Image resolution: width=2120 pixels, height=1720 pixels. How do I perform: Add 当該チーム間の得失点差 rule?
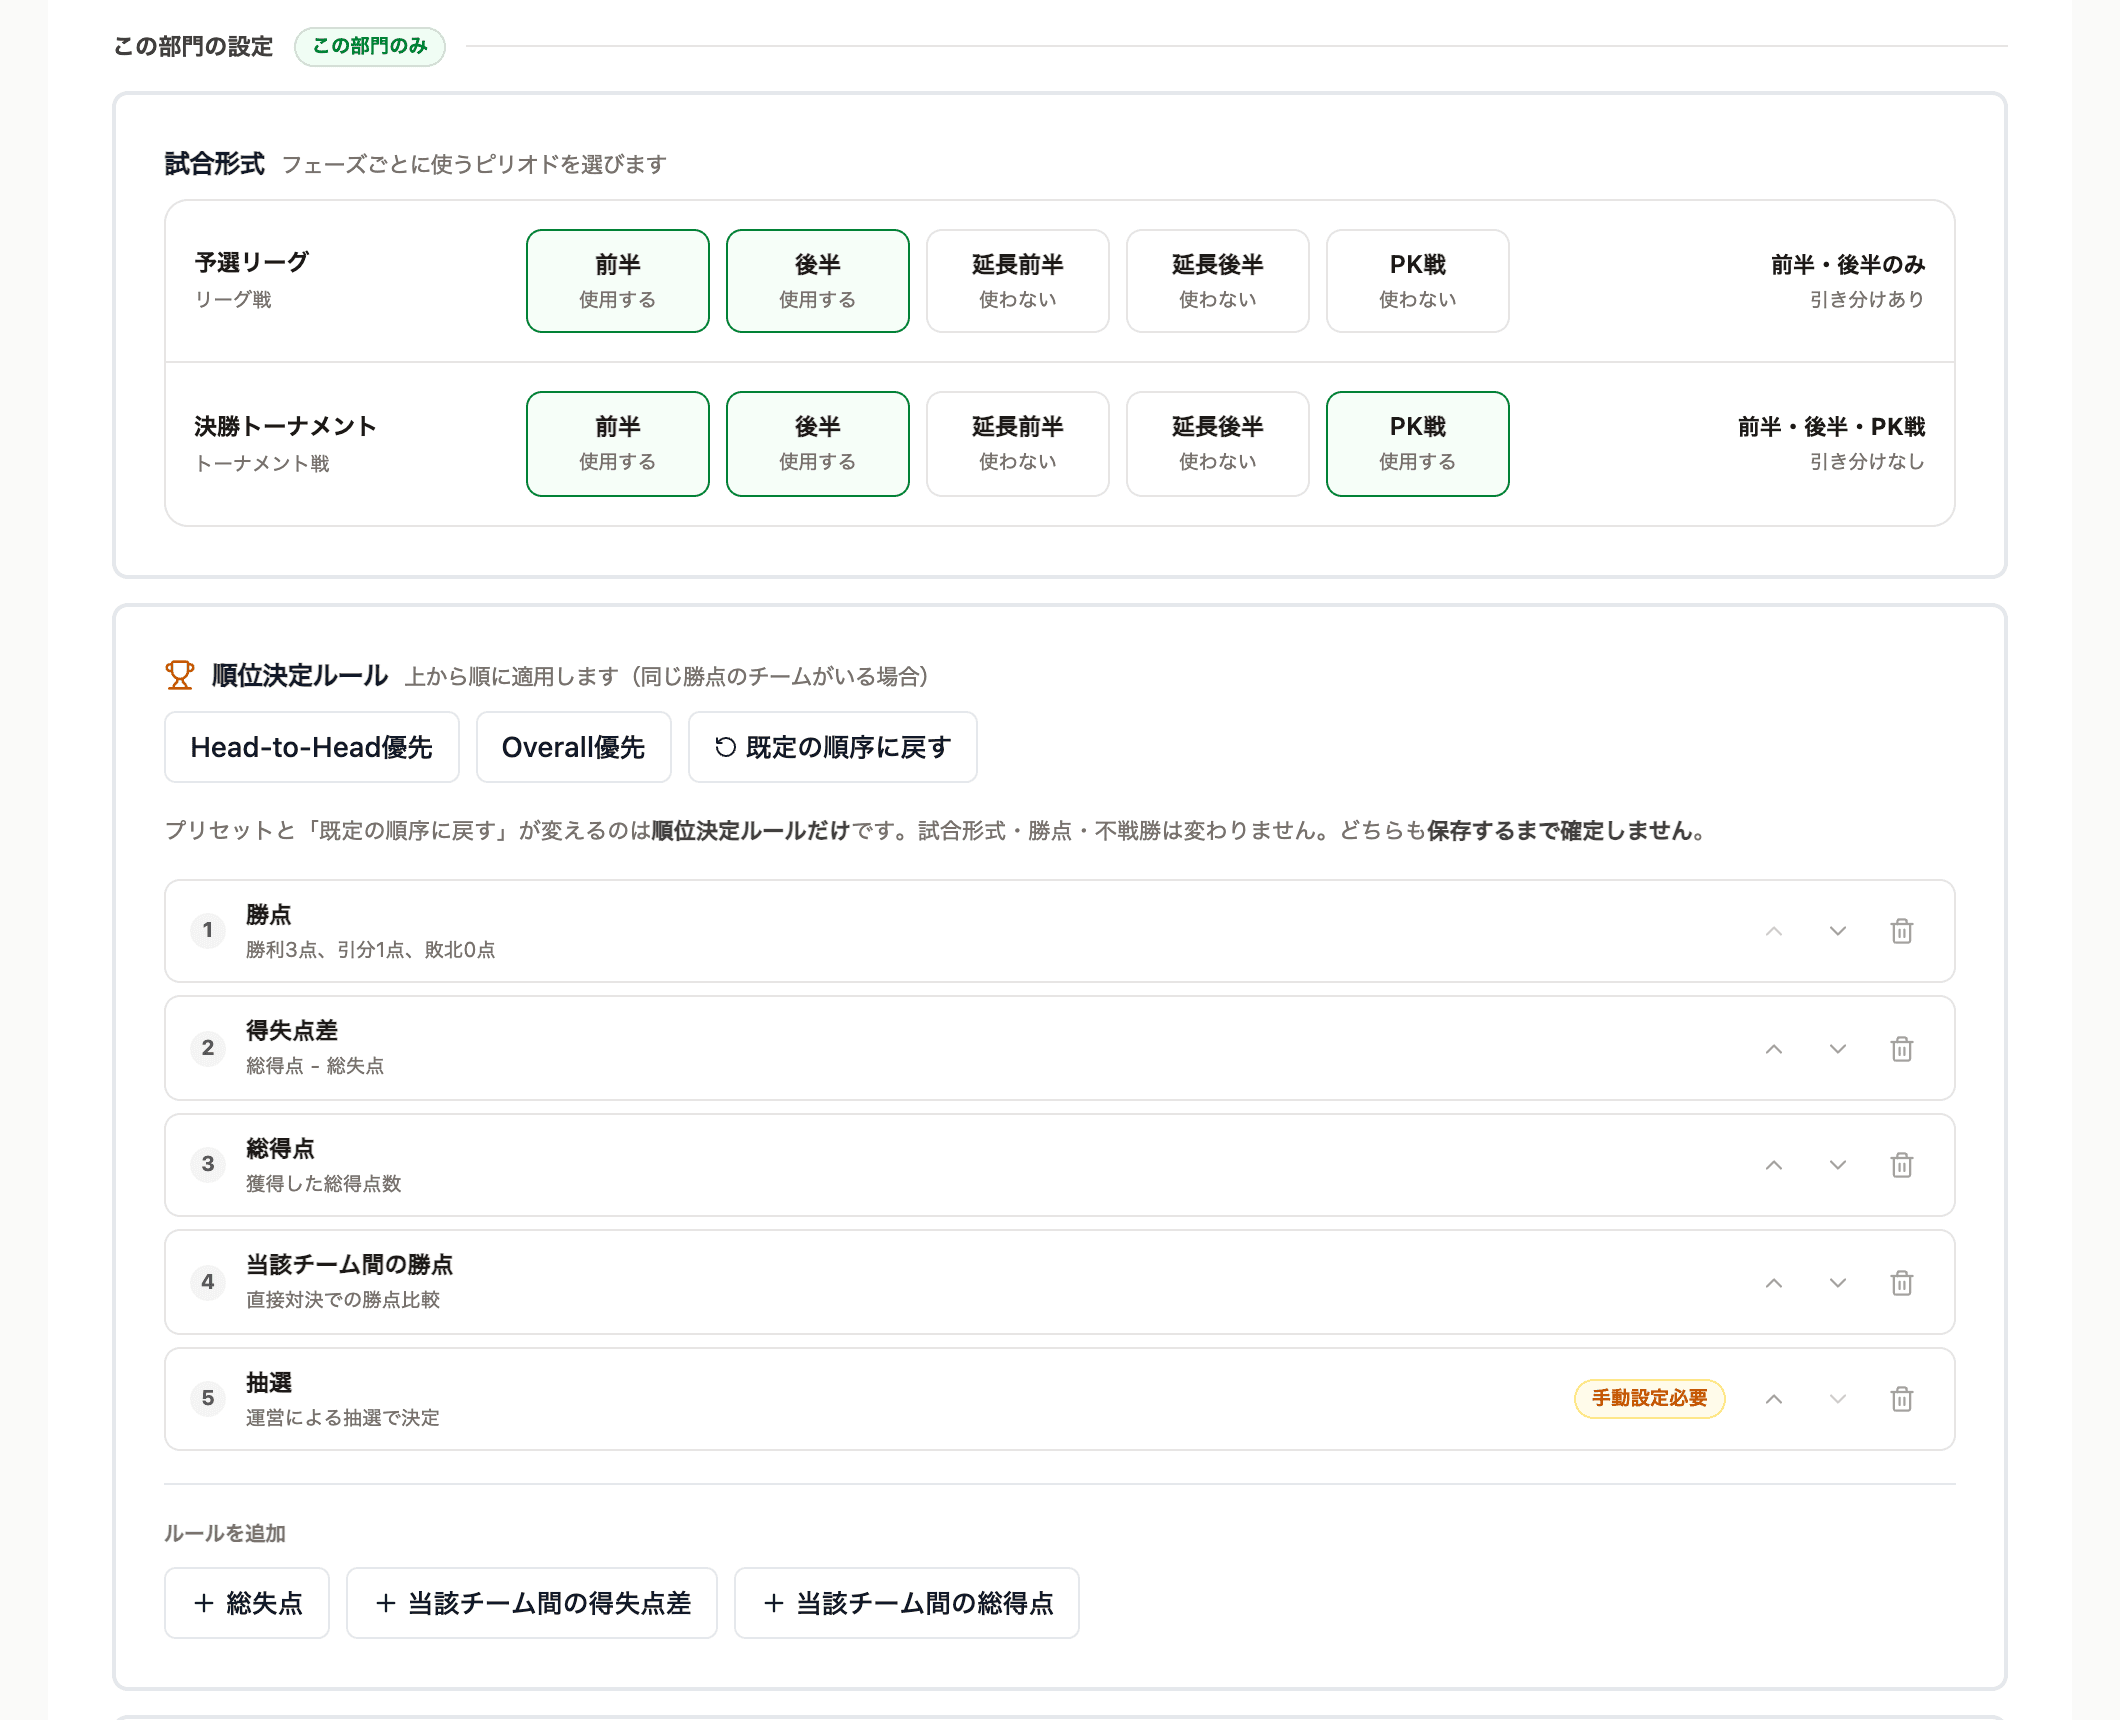click(x=532, y=1603)
